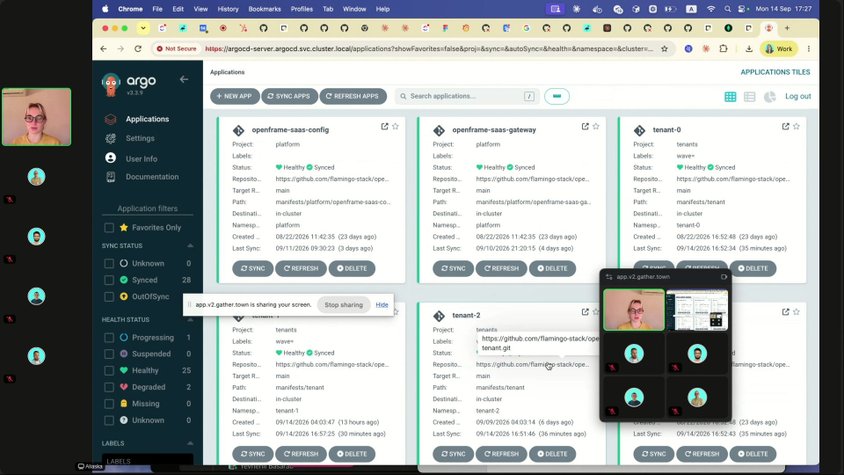Reload the page in Chrome

pos(138,48)
